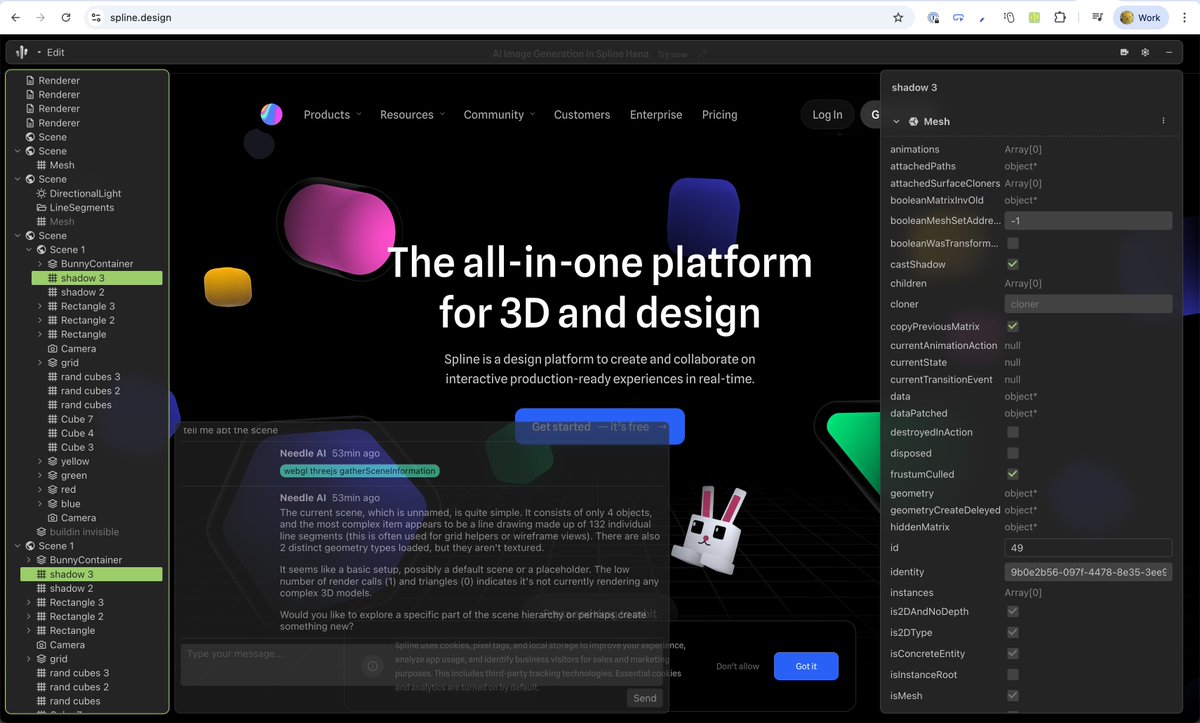Disable the frustumCulled checkbox
Screen dimensions: 1200x723
[x=1012, y=473]
